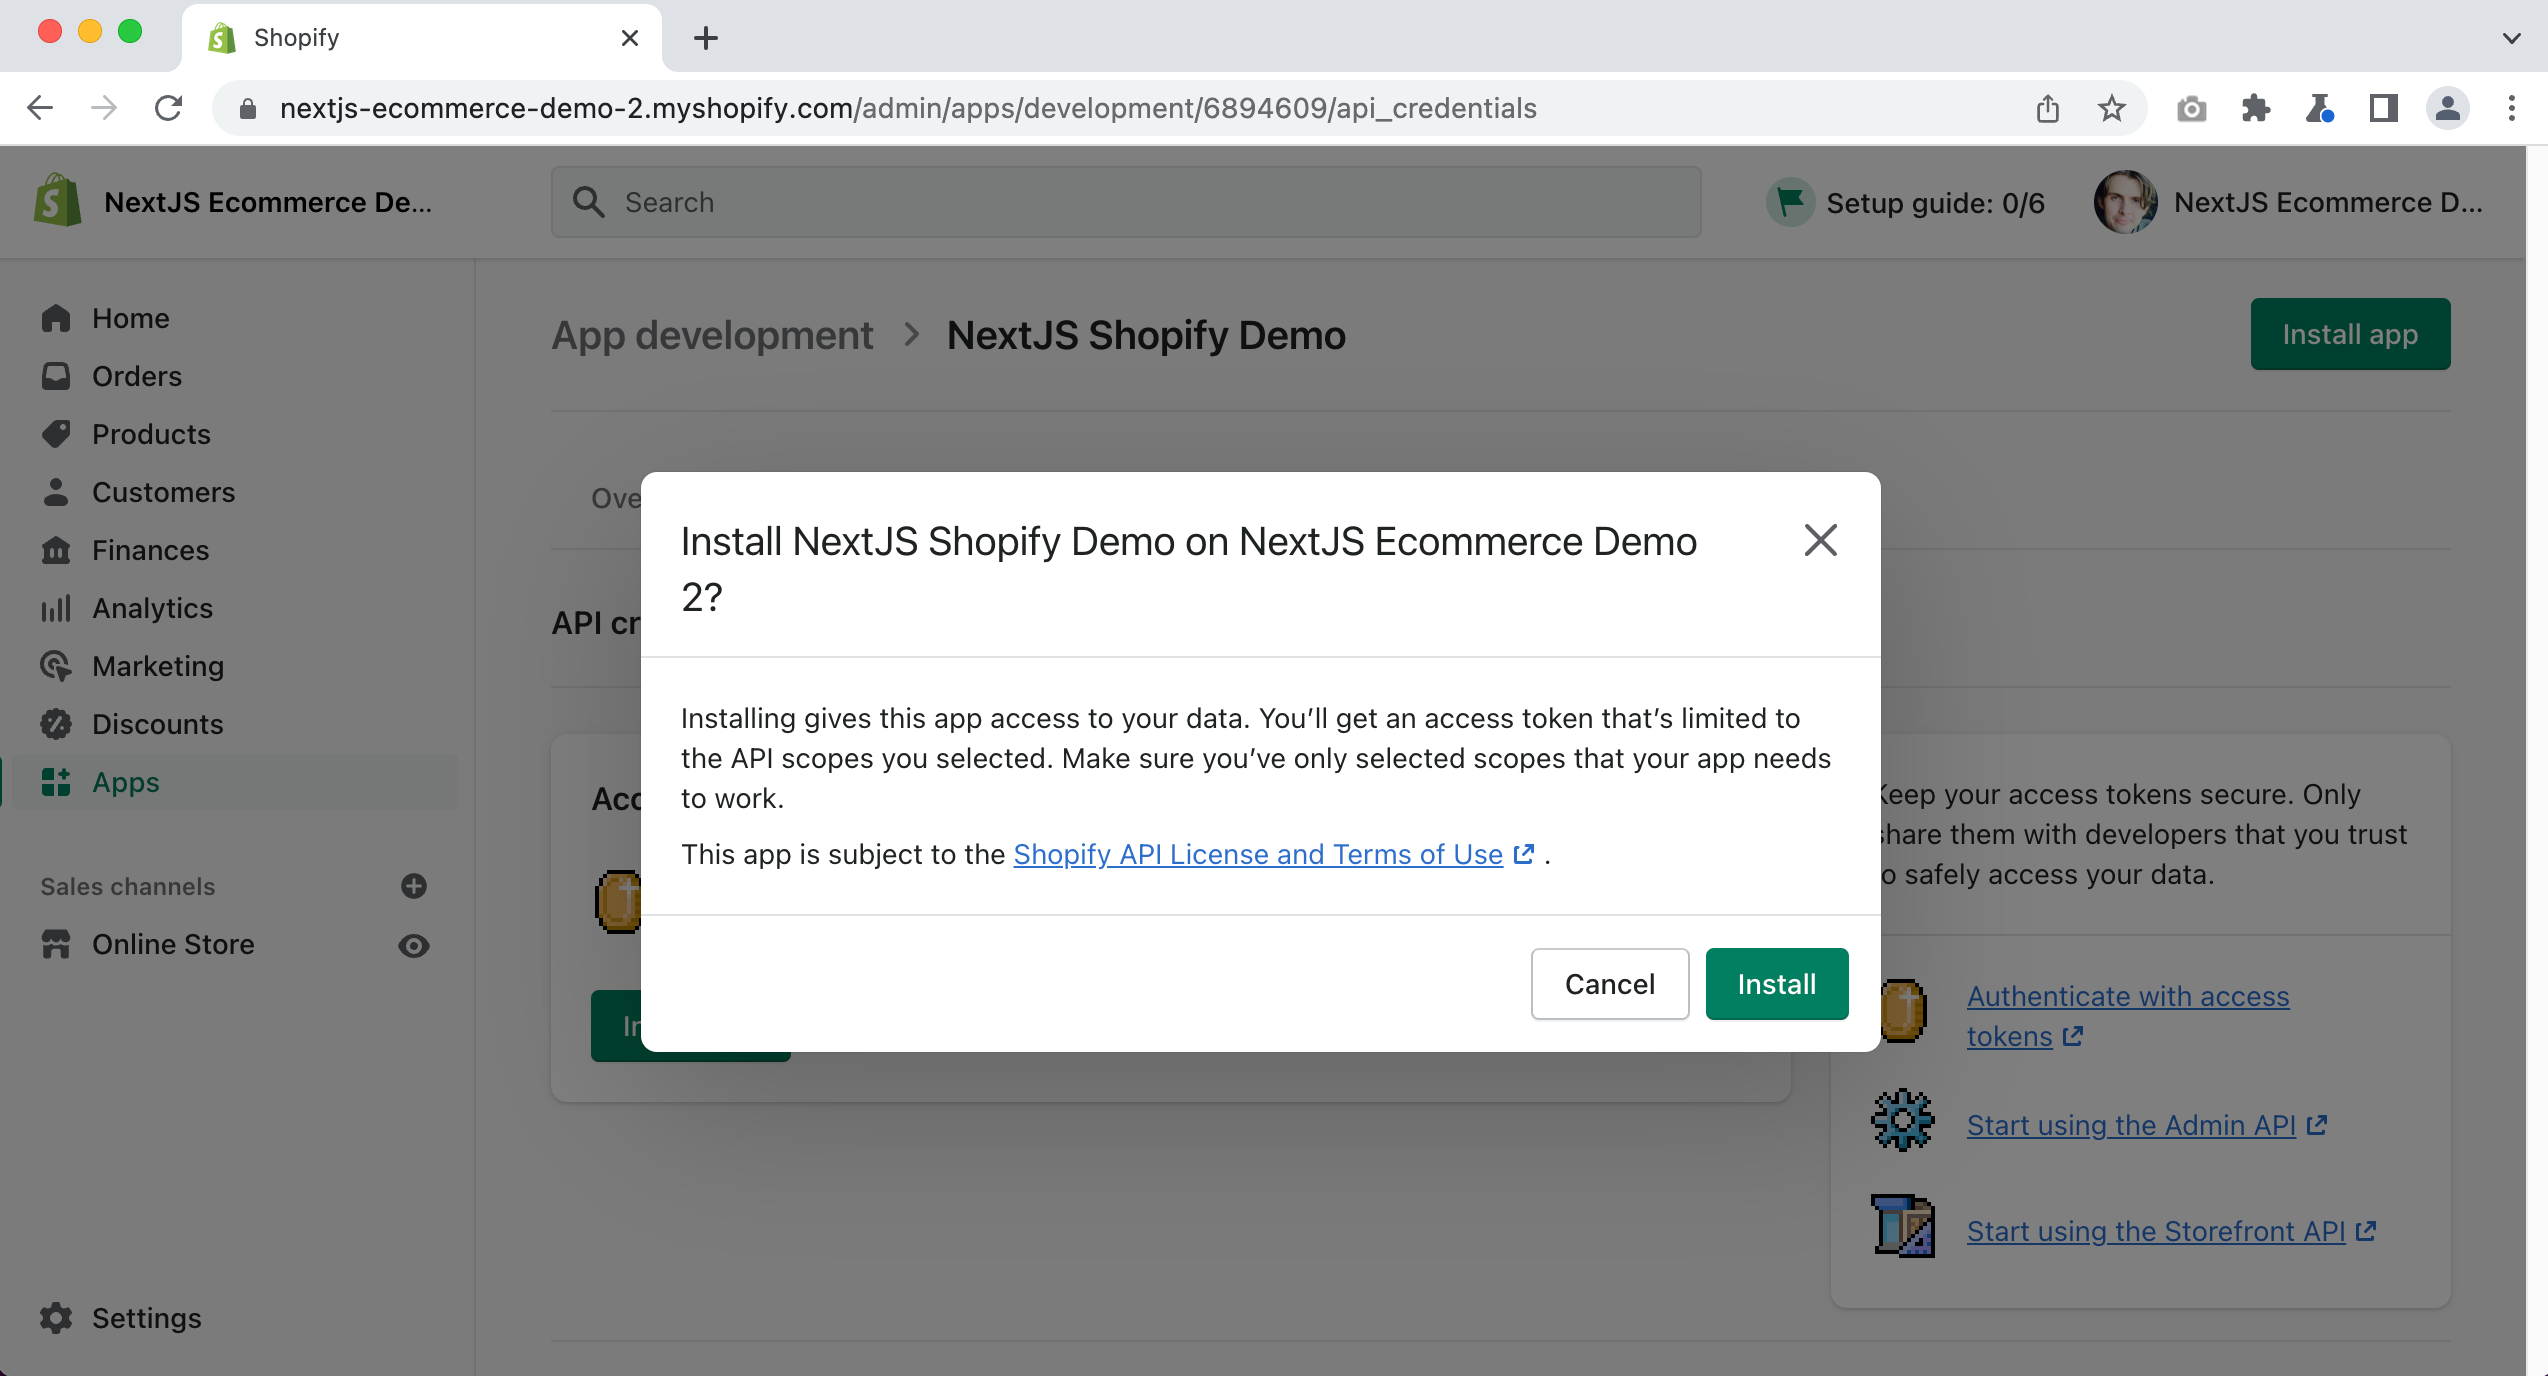Close the Shopify browser tab

[630, 38]
